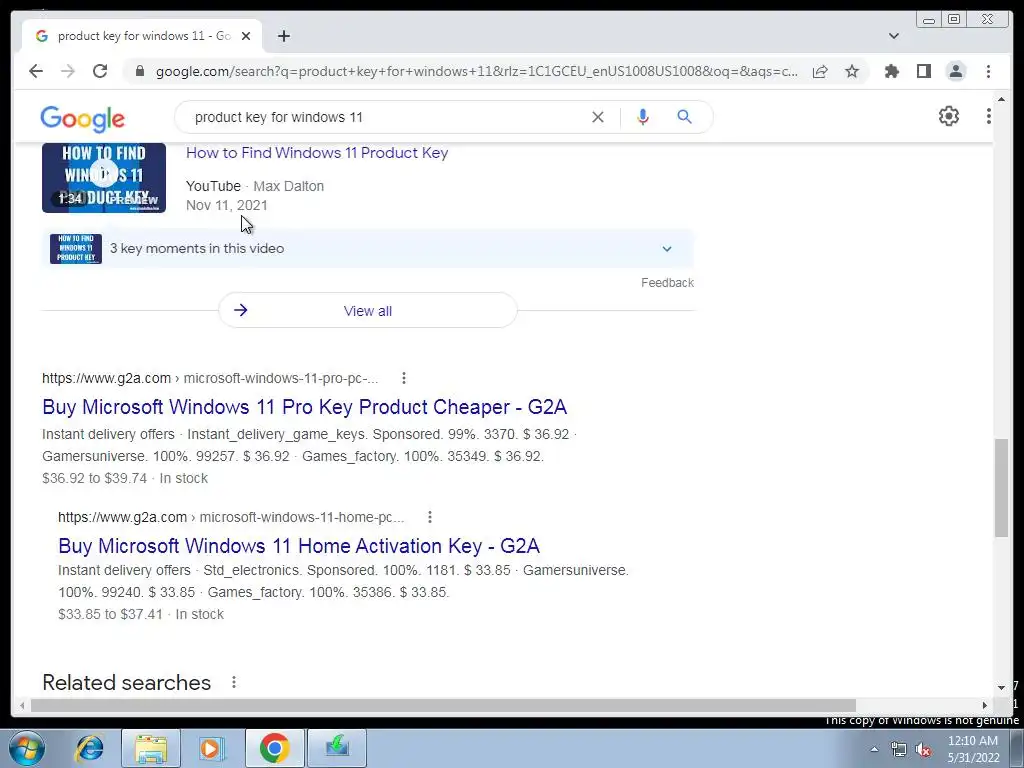Click the View all button
1024x768 pixels.
(368, 311)
